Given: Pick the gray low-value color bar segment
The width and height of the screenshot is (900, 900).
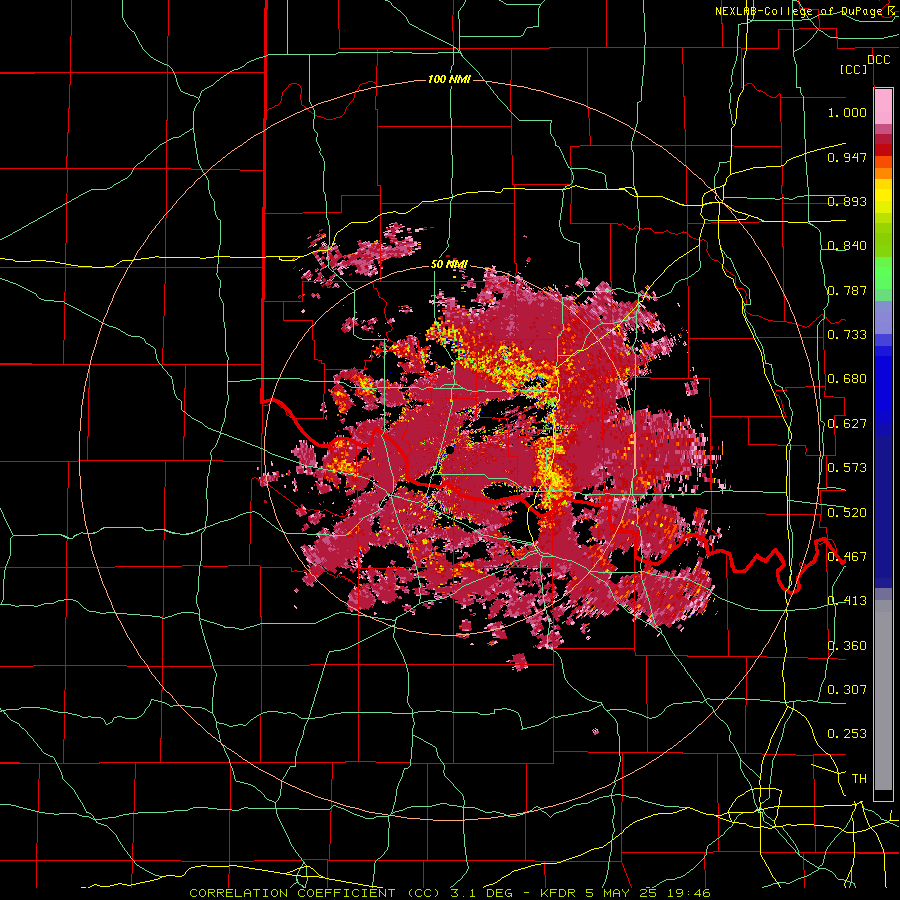Looking at the screenshot, I should [883, 695].
